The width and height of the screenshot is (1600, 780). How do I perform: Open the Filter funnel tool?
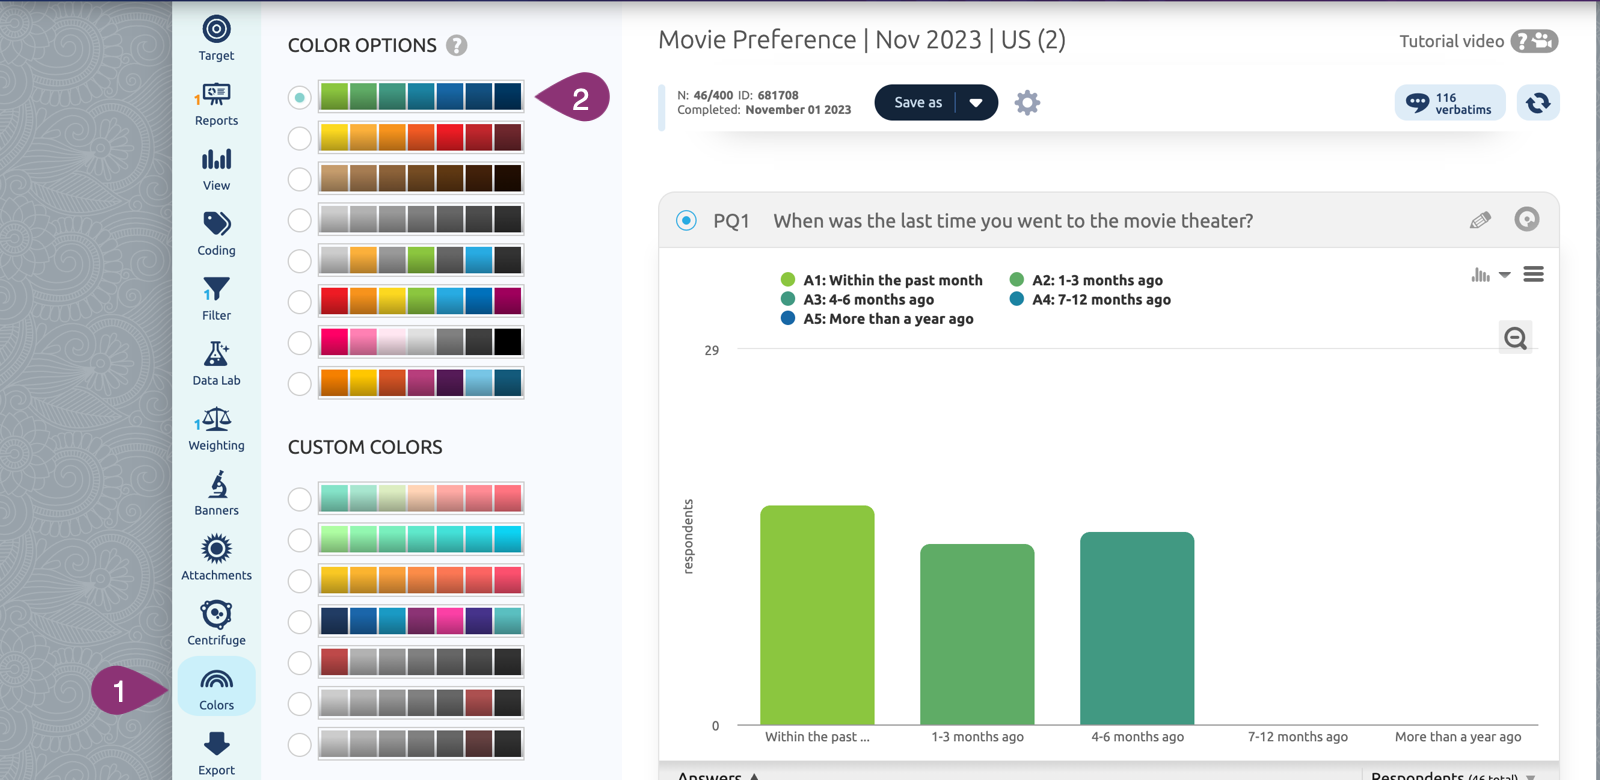tap(216, 299)
